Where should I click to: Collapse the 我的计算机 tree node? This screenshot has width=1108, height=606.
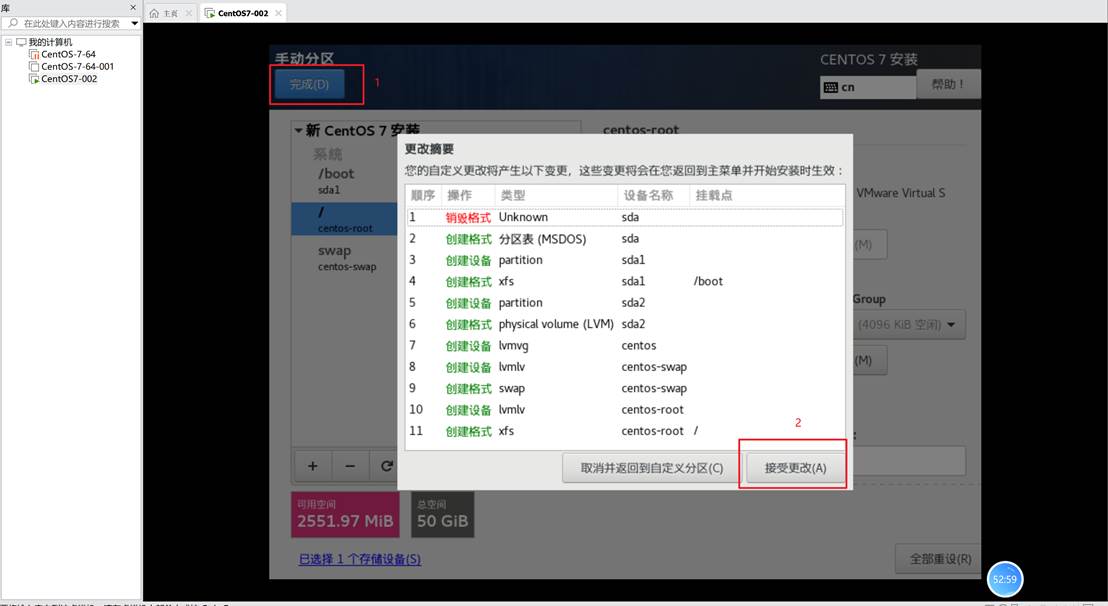coord(8,42)
